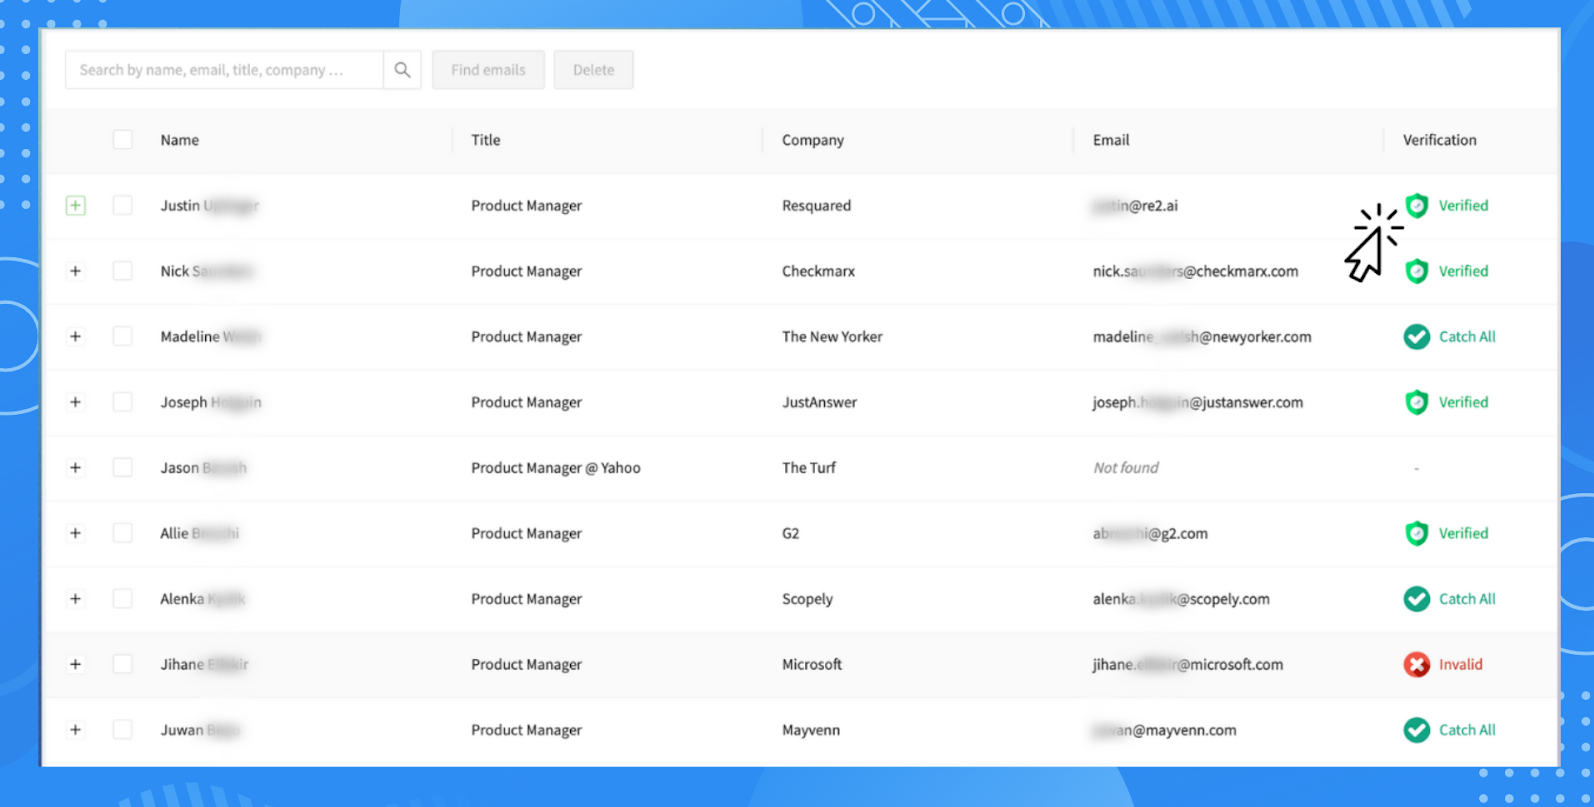Image resolution: width=1594 pixels, height=807 pixels.
Task: Click Catch All checkmark icon for Mayvenn
Action: coord(1416,730)
